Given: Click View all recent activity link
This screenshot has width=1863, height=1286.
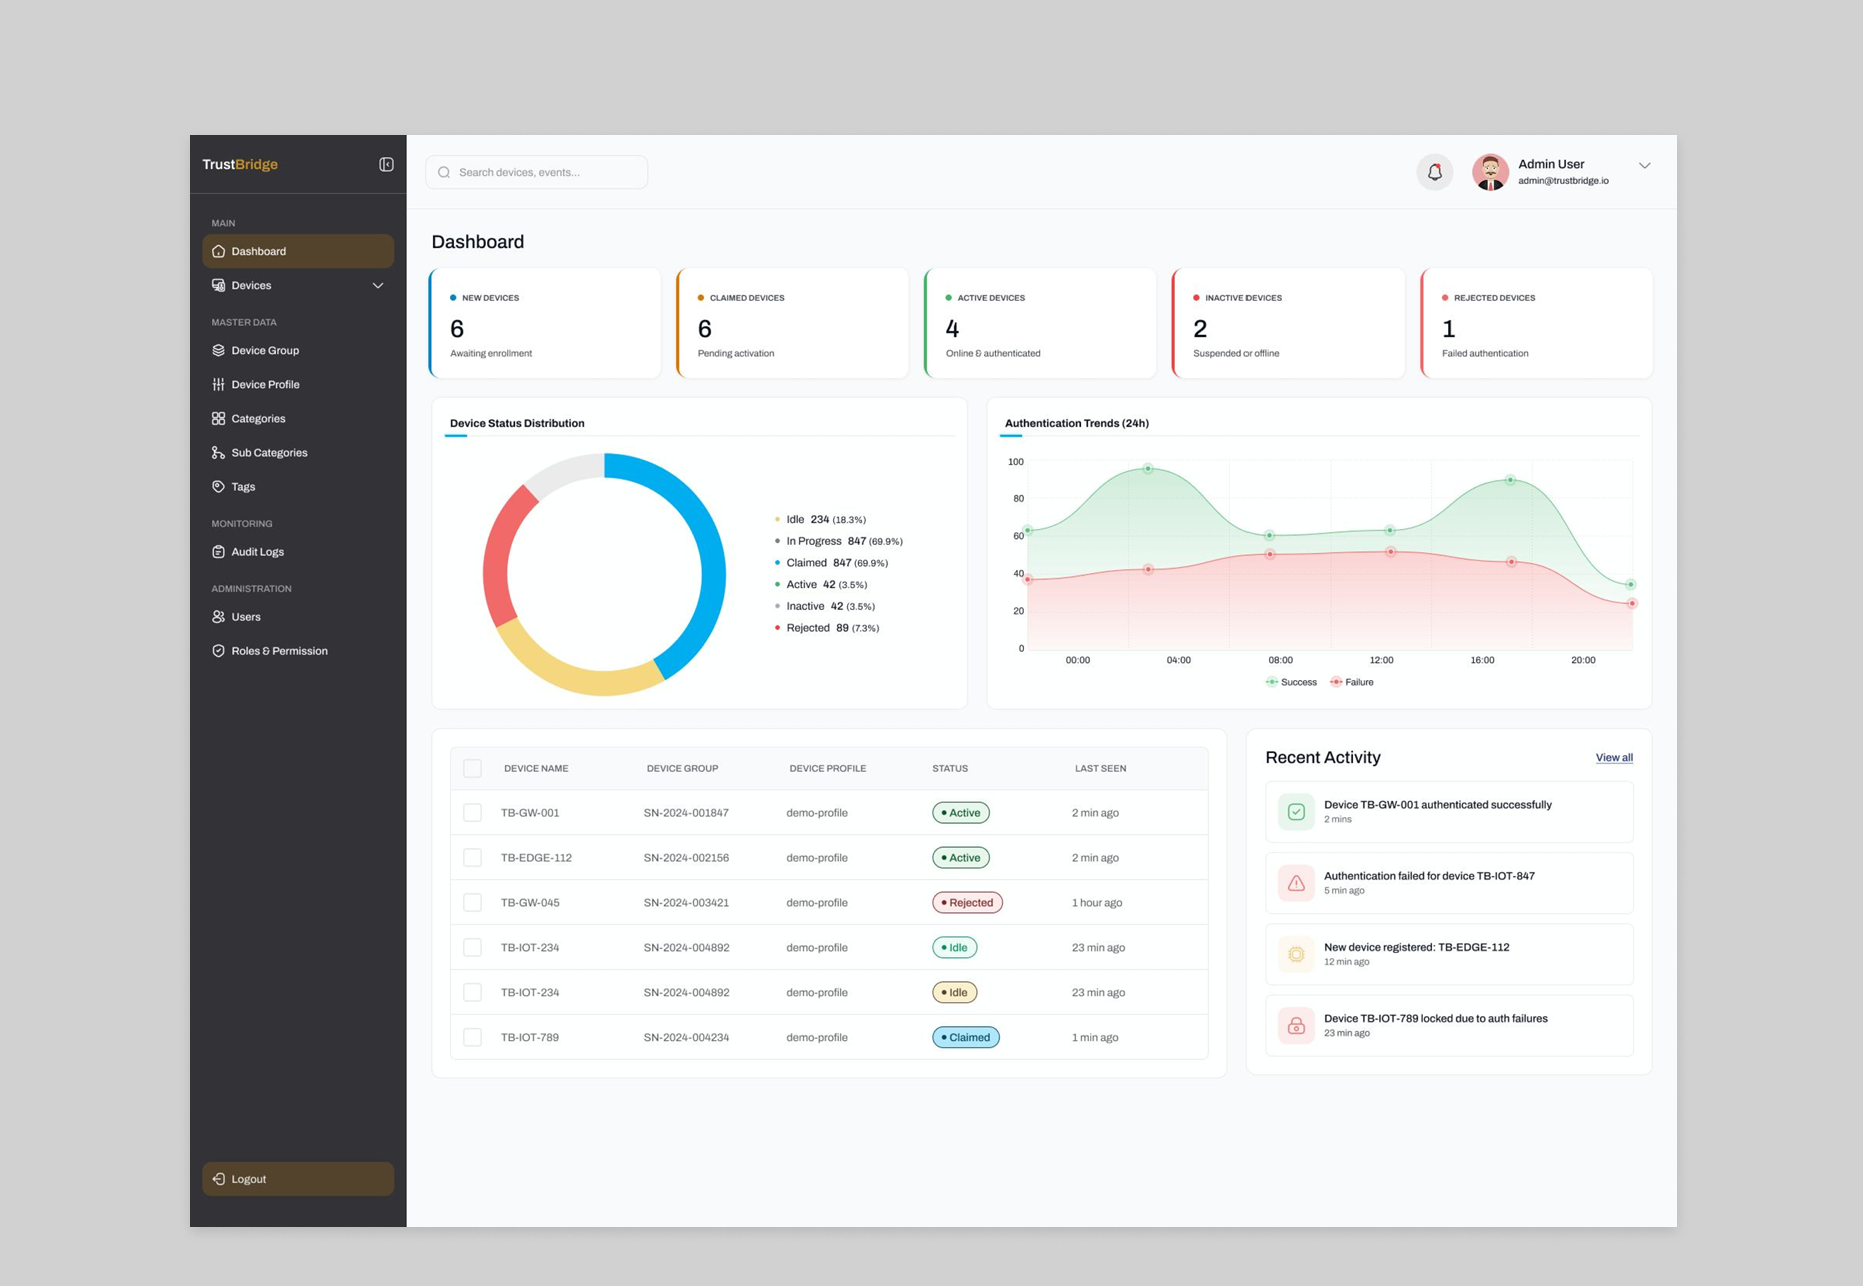Looking at the screenshot, I should 1614,757.
